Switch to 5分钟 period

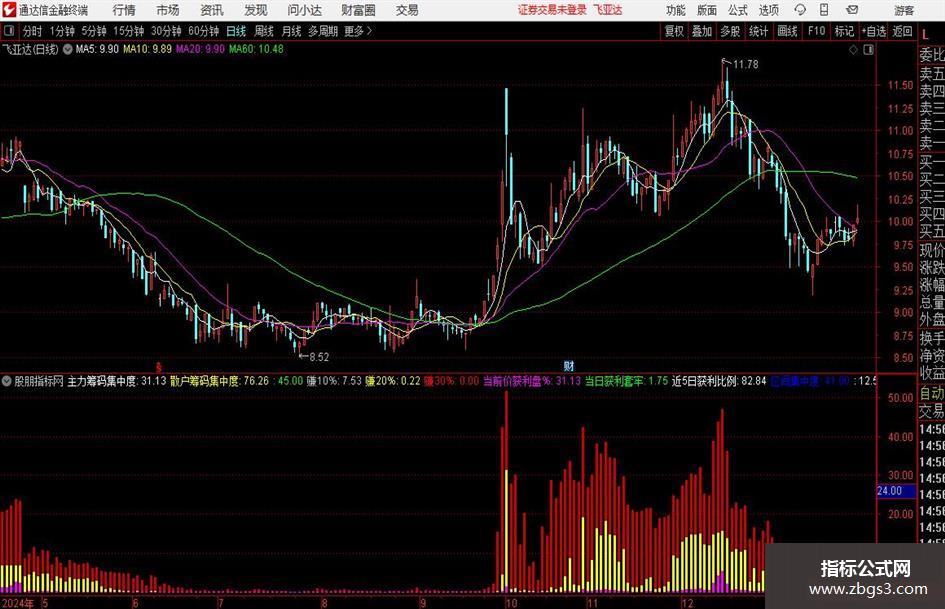[94, 31]
